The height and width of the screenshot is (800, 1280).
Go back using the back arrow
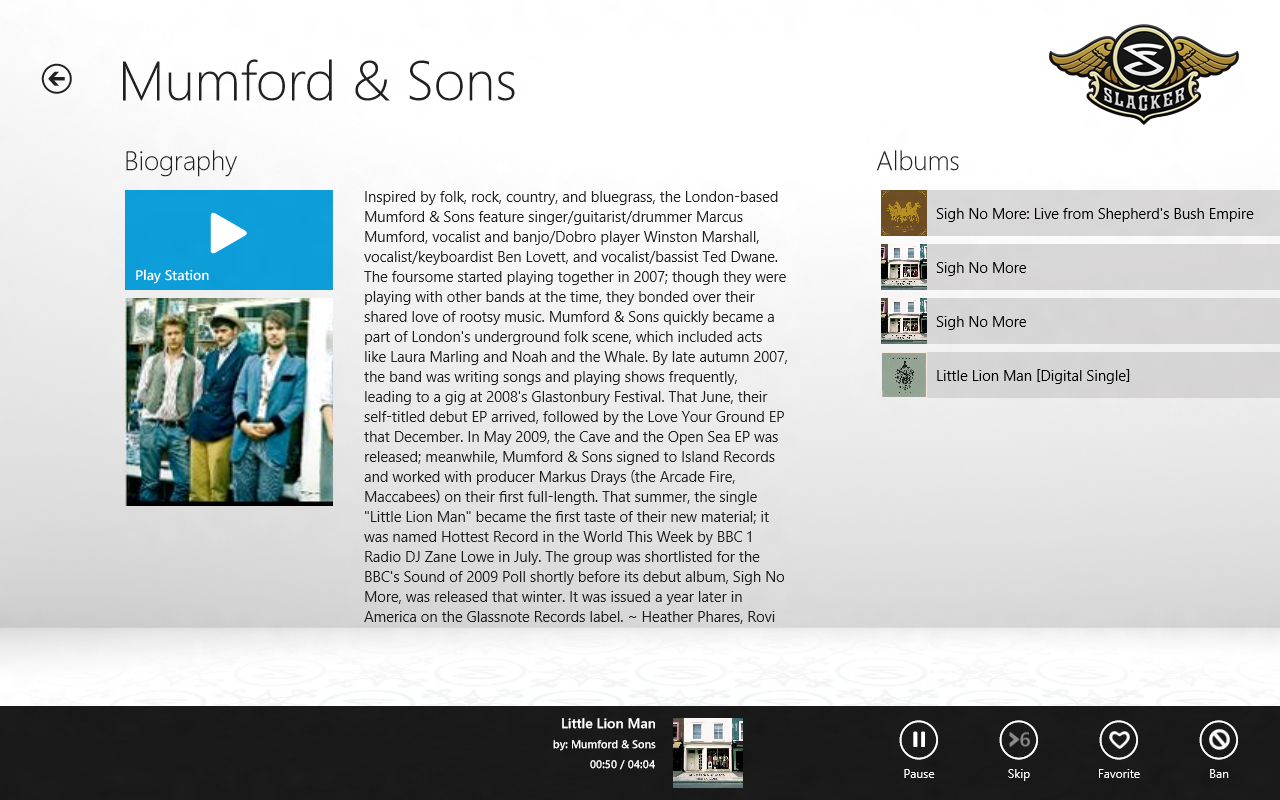(57, 79)
